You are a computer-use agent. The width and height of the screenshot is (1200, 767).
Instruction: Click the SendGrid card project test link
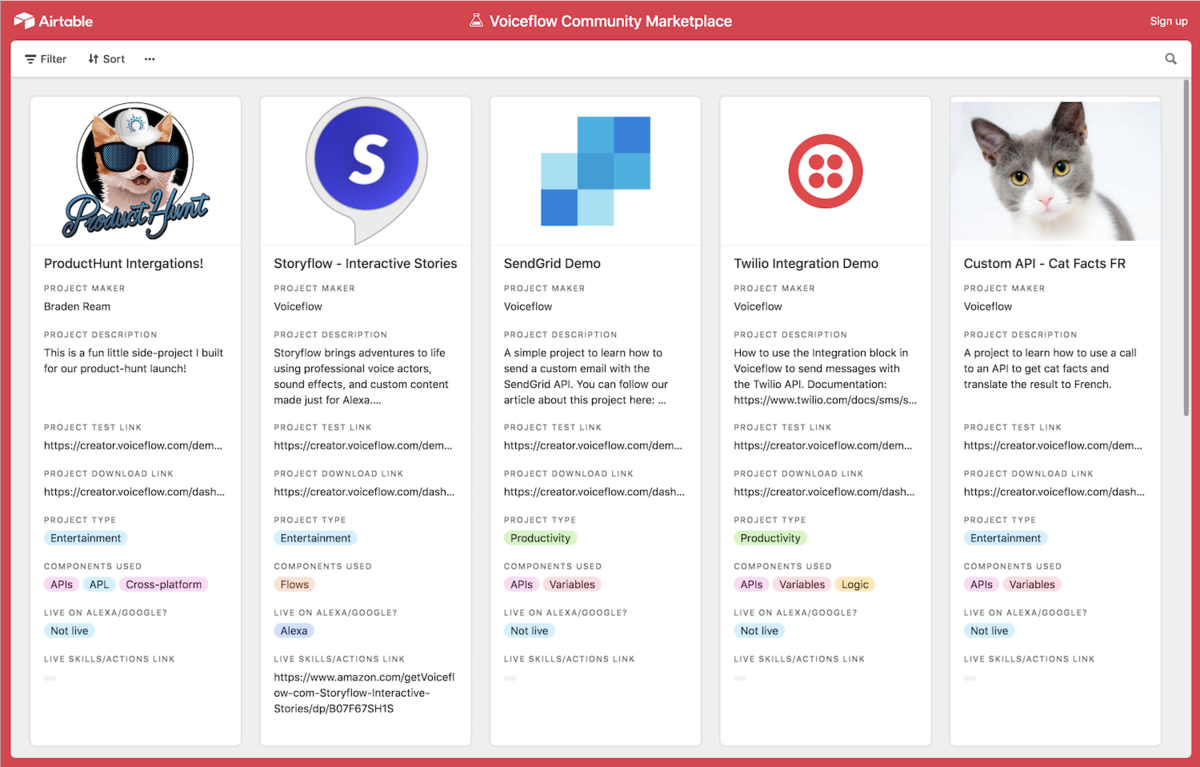[594, 446]
